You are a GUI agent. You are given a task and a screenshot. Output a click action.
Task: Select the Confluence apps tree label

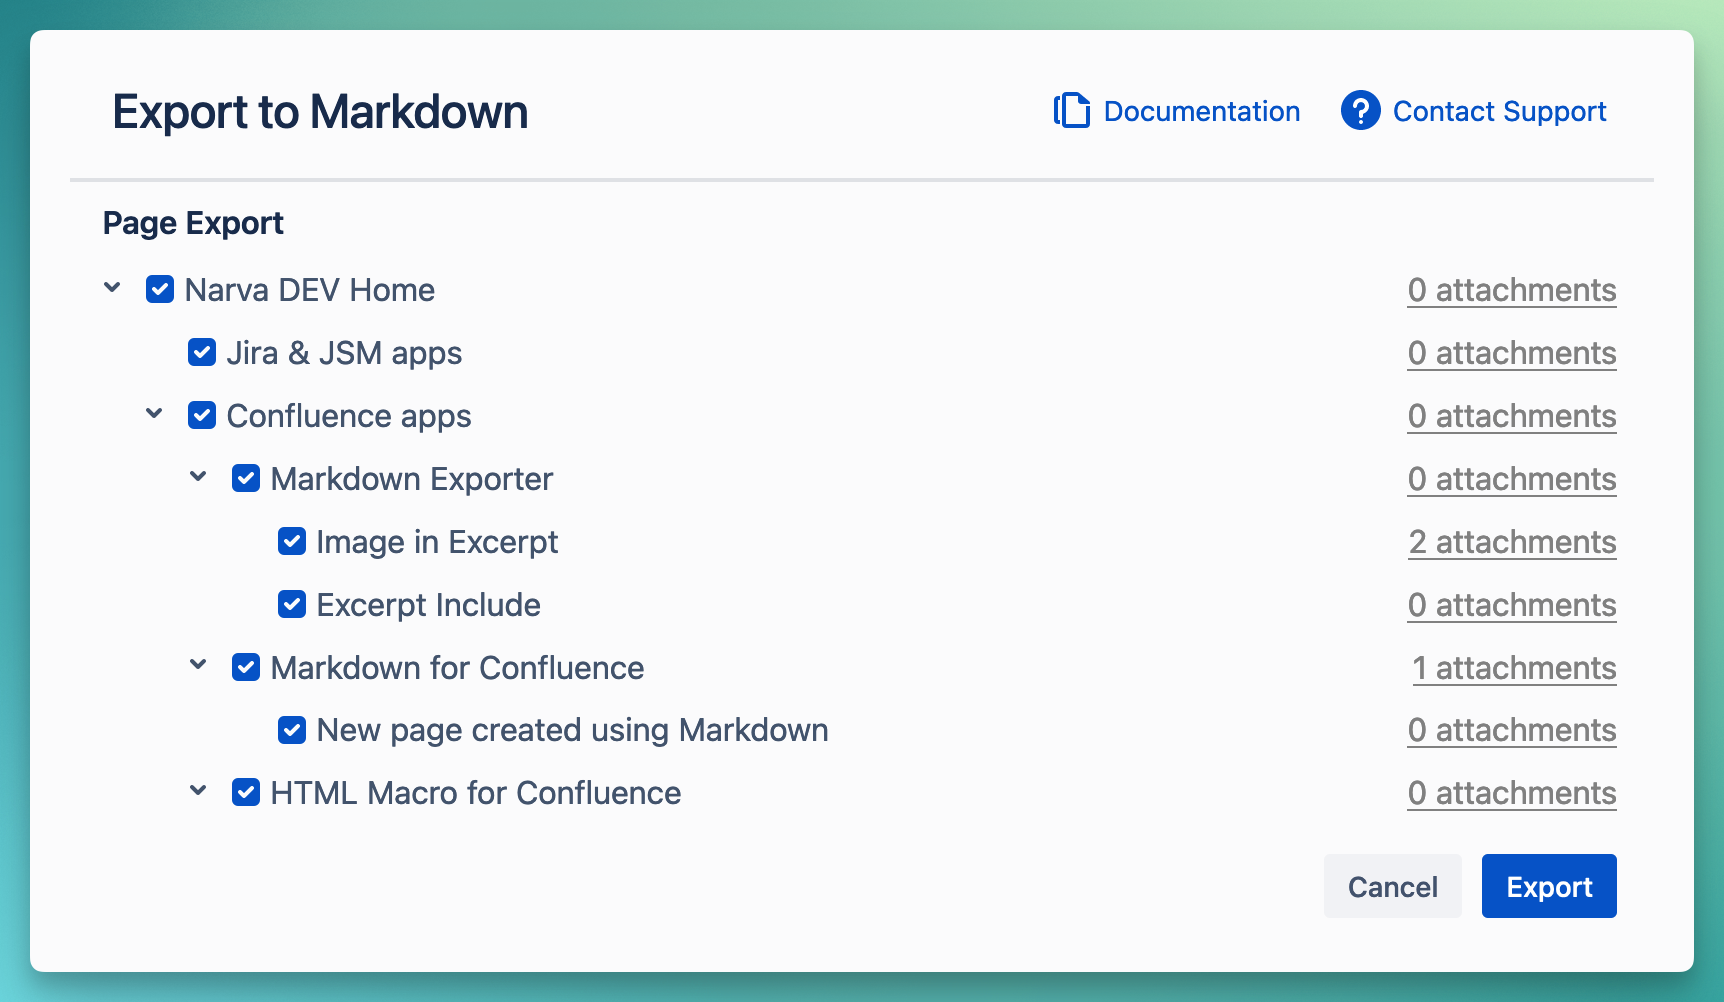click(x=349, y=416)
